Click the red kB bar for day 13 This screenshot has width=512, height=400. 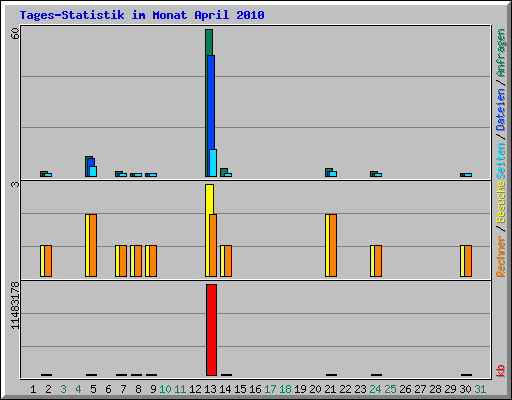pyautogui.click(x=211, y=330)
